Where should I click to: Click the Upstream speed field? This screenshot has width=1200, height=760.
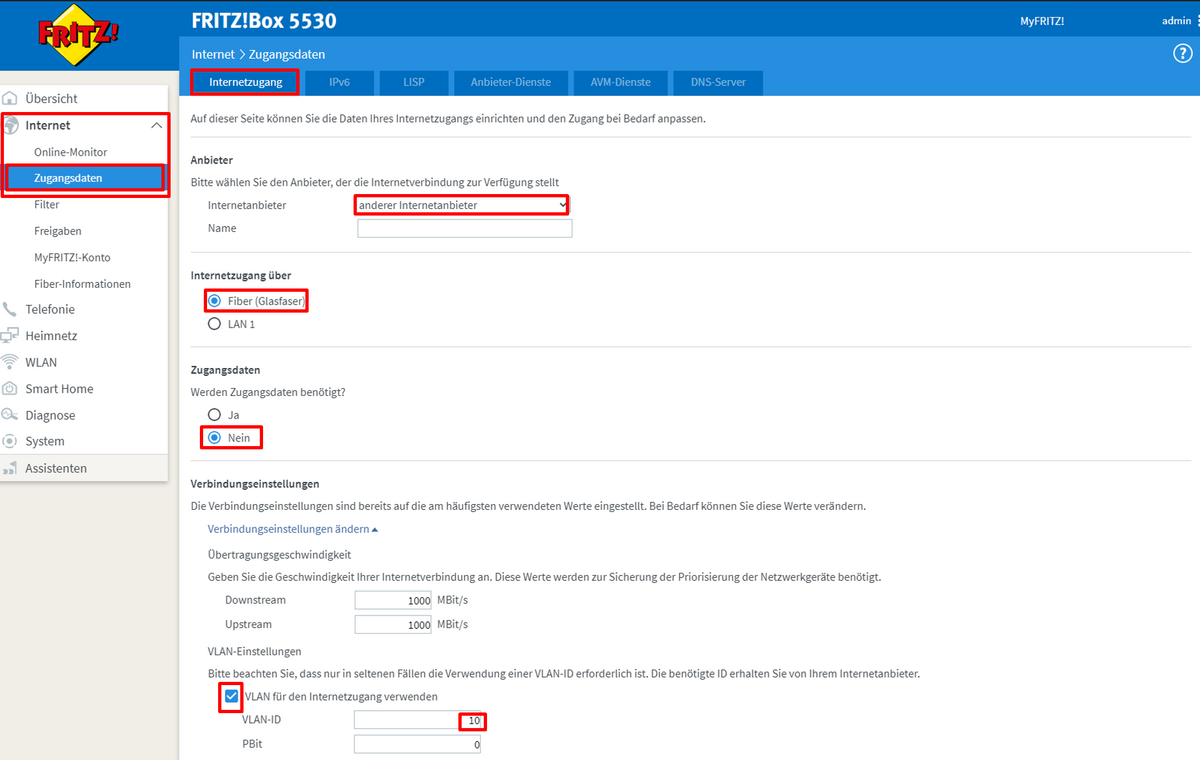(x=394, y=624)
